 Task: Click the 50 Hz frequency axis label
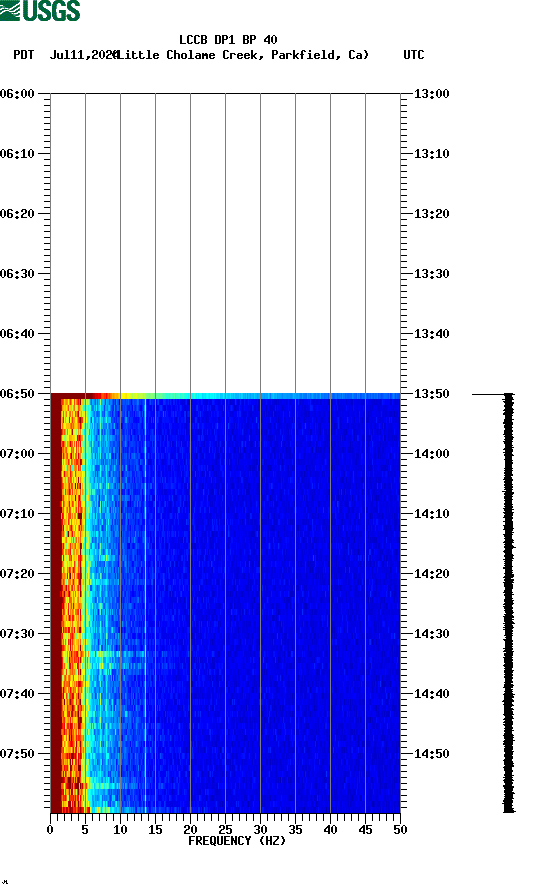point(400,830)
